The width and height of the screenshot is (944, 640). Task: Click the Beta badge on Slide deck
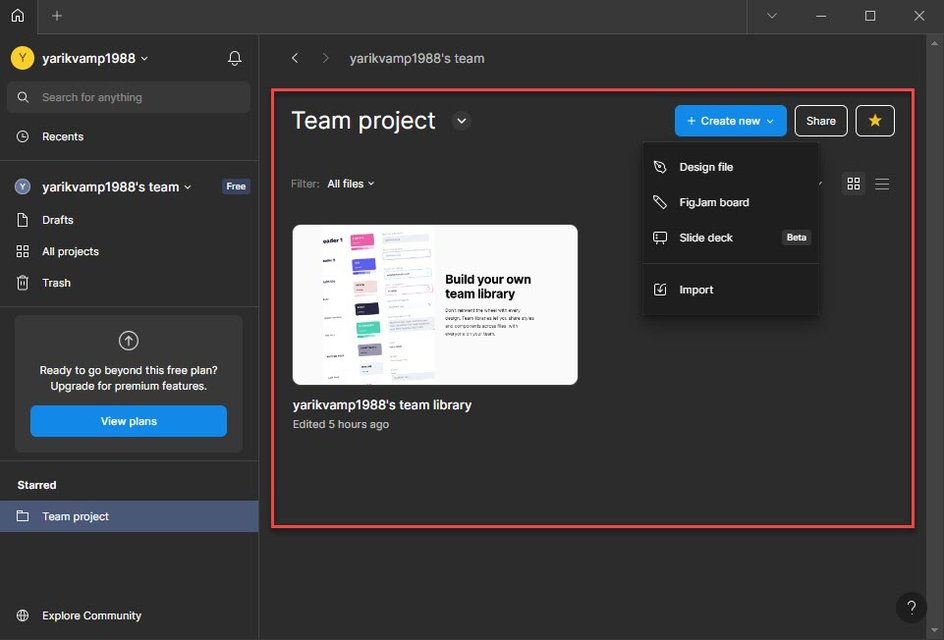[796, 237]
